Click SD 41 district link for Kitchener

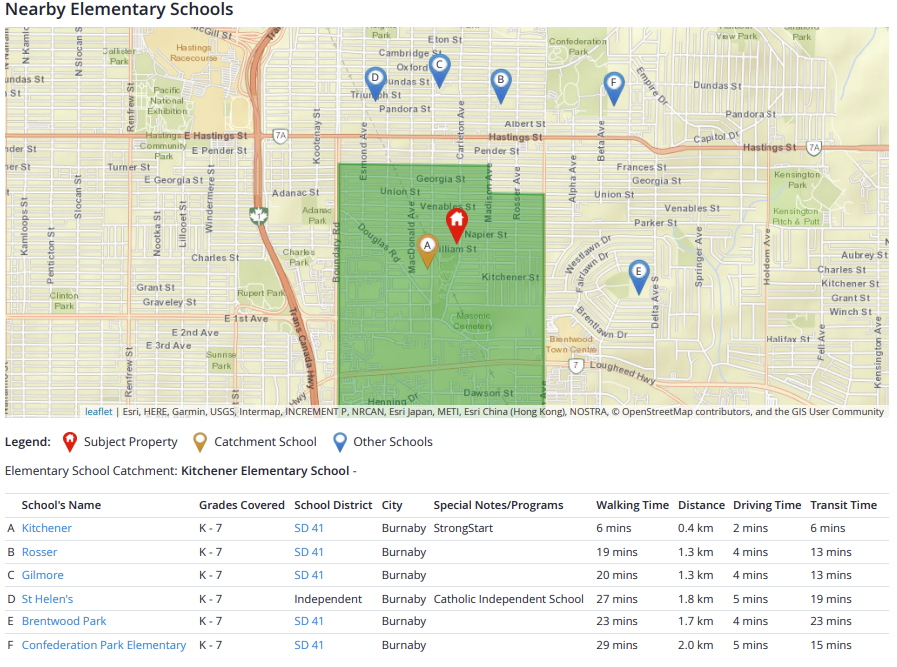(x=309, y=528)
